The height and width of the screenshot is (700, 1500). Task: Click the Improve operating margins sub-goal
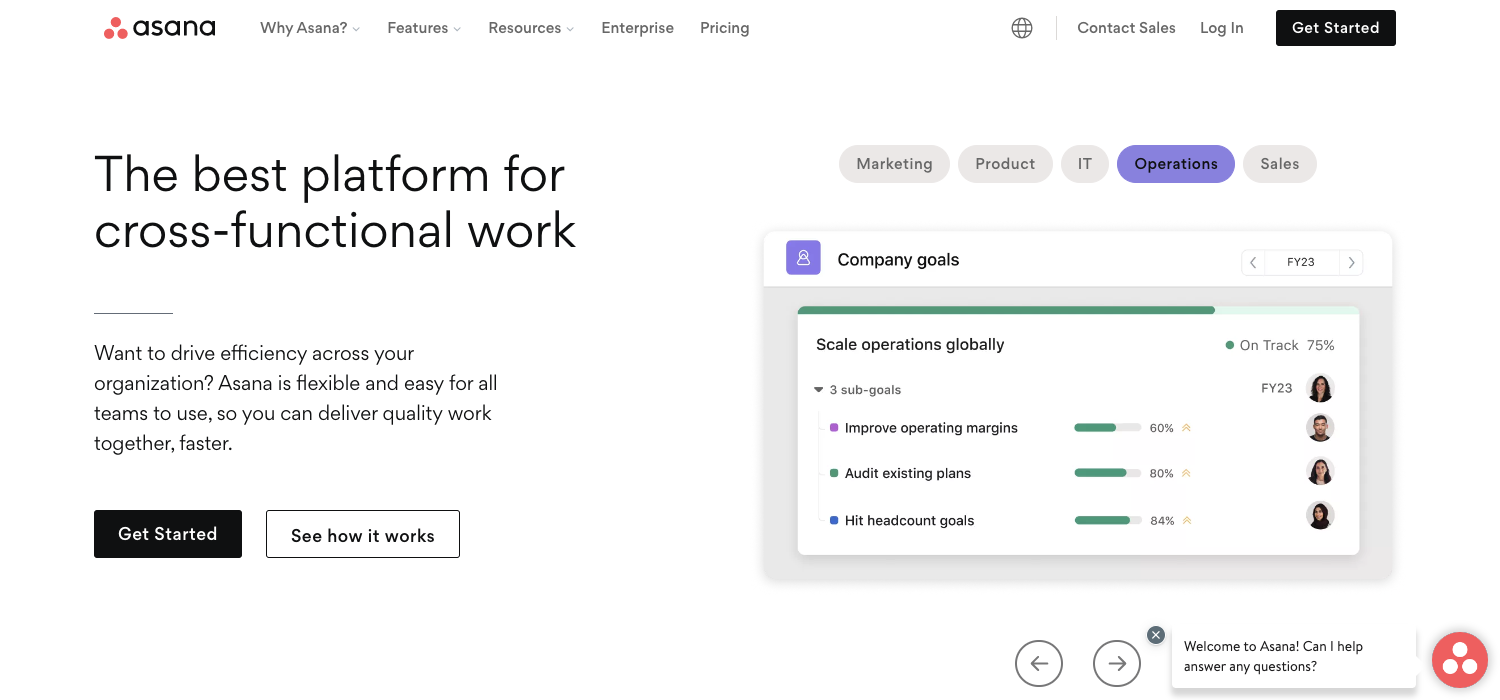(x=931, y=428)
